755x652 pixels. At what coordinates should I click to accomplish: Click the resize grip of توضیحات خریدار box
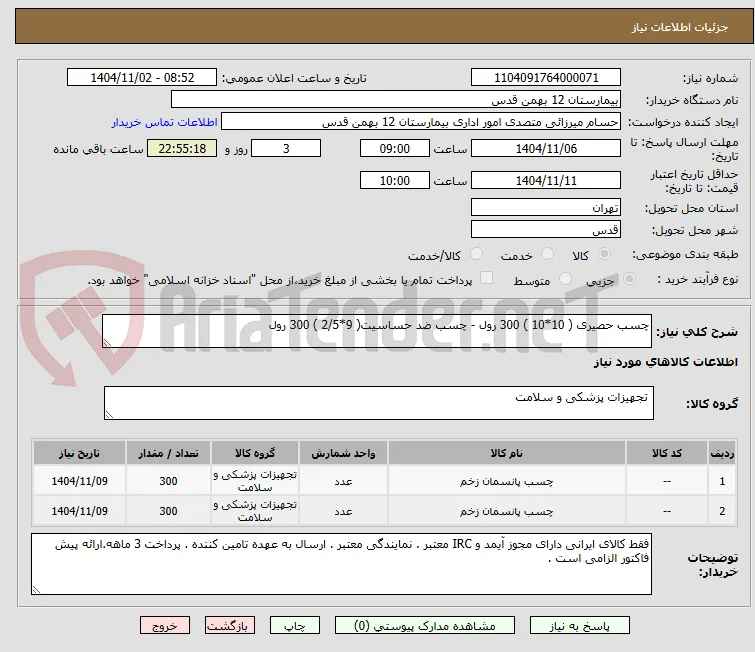pos(37,589)
